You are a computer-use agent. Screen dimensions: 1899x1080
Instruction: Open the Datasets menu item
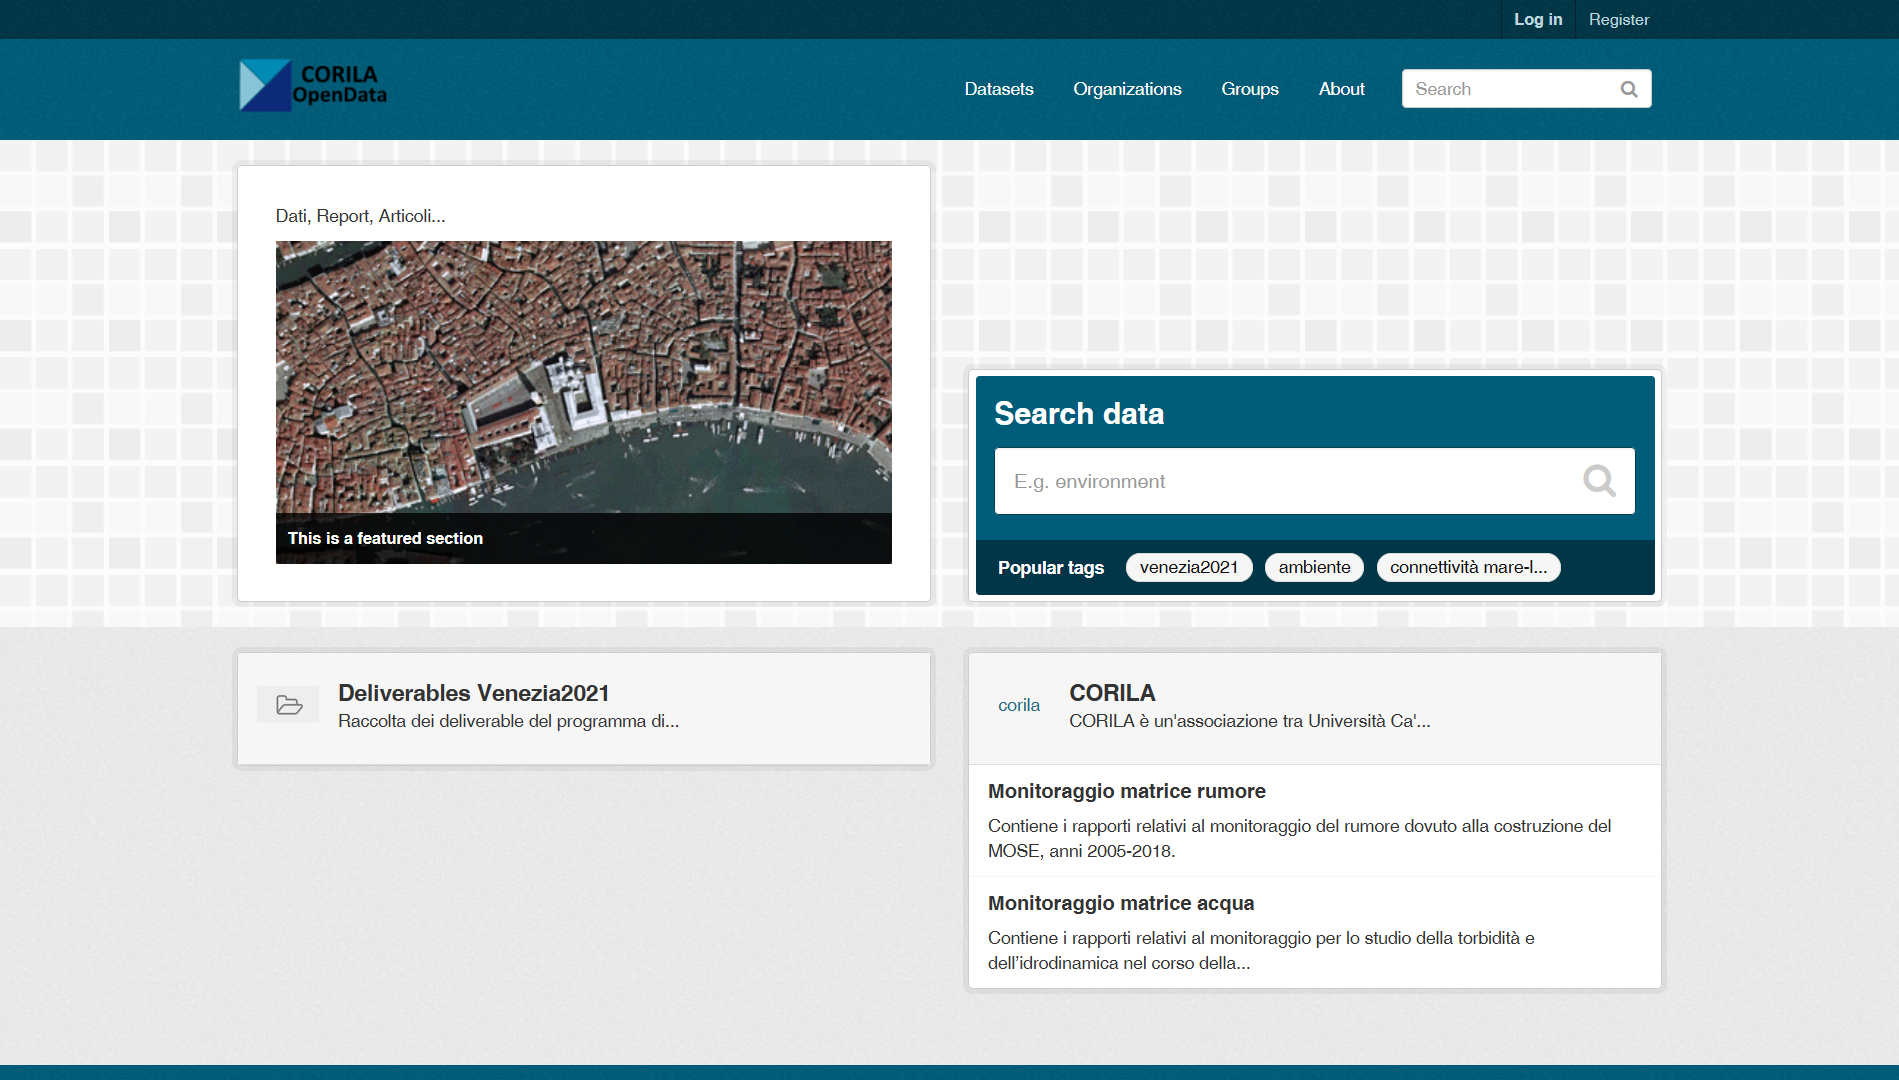pyautogui.click(x=998, y=89)
